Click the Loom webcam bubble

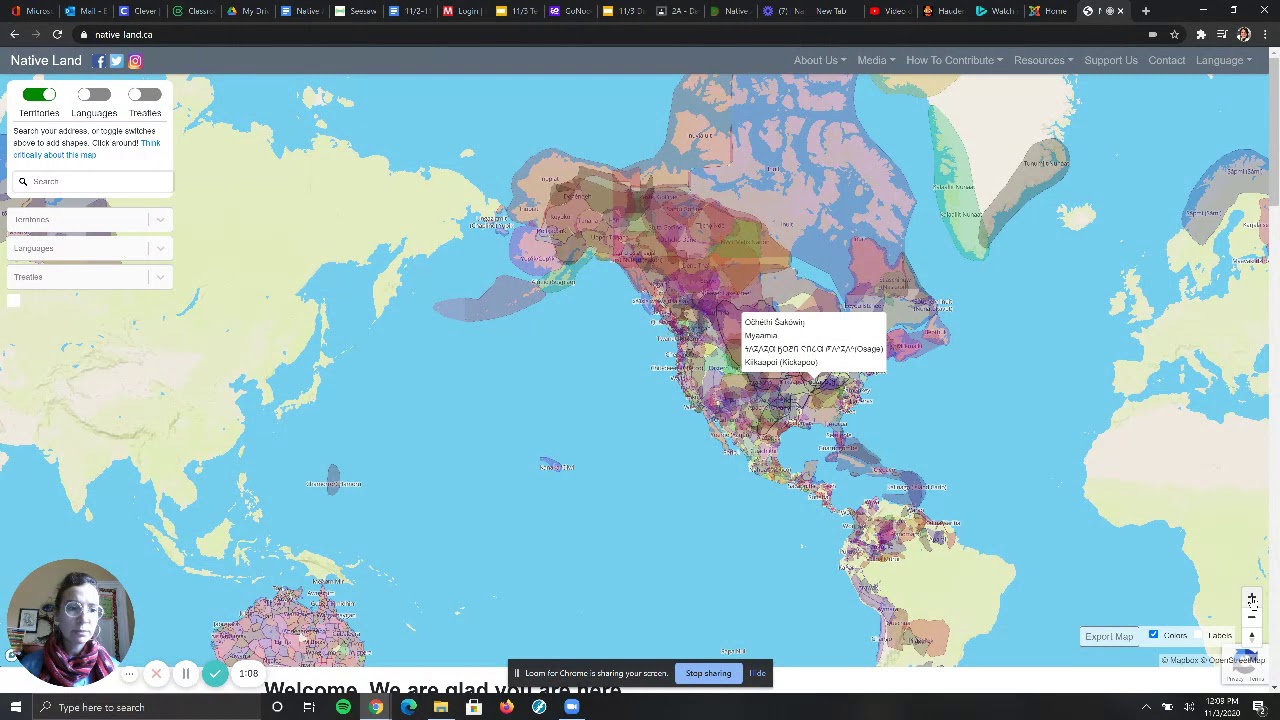click(70, 622)
